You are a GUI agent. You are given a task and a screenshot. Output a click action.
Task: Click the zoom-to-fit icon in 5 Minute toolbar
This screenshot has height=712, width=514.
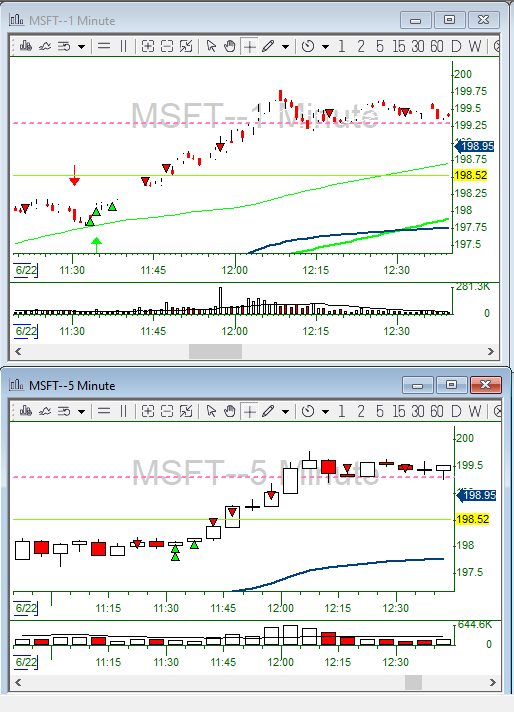pyautogui.click(x=186, y=411)
